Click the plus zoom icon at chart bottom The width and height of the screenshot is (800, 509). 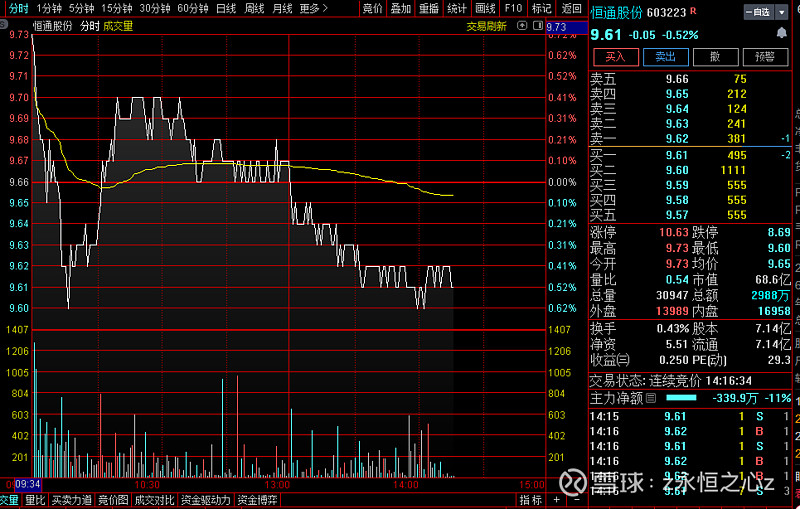[x=557, y=500]
